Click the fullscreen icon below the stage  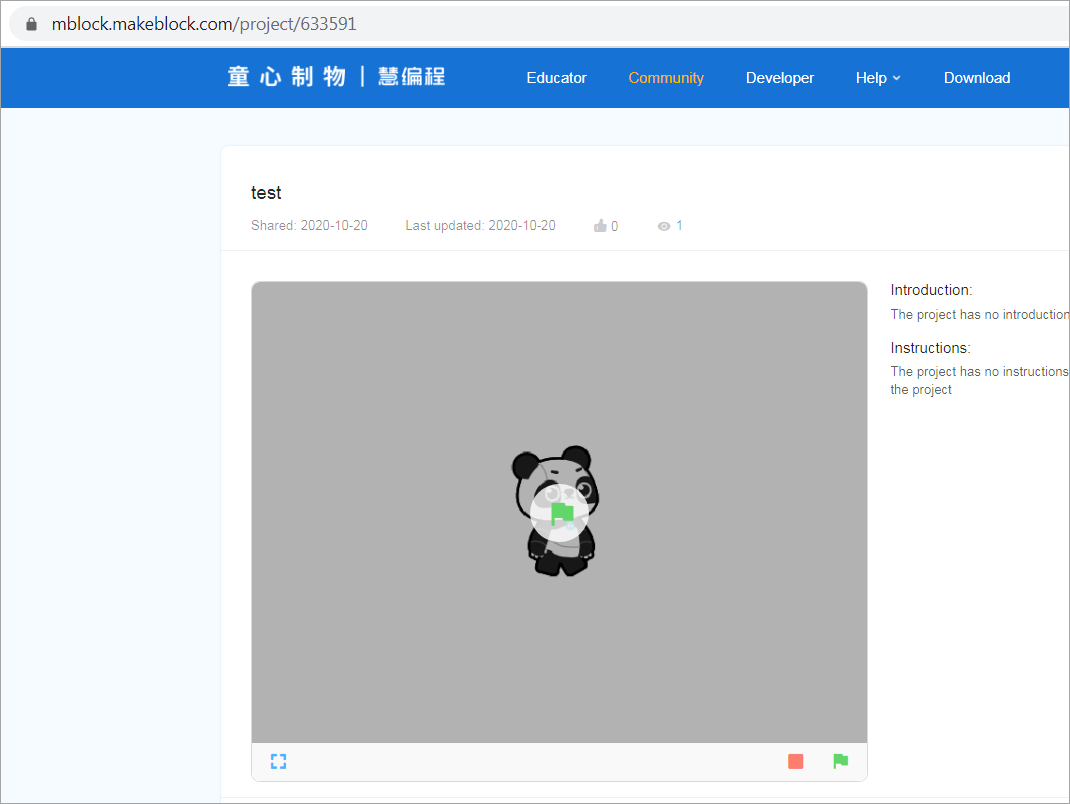[x=278, y=761]
